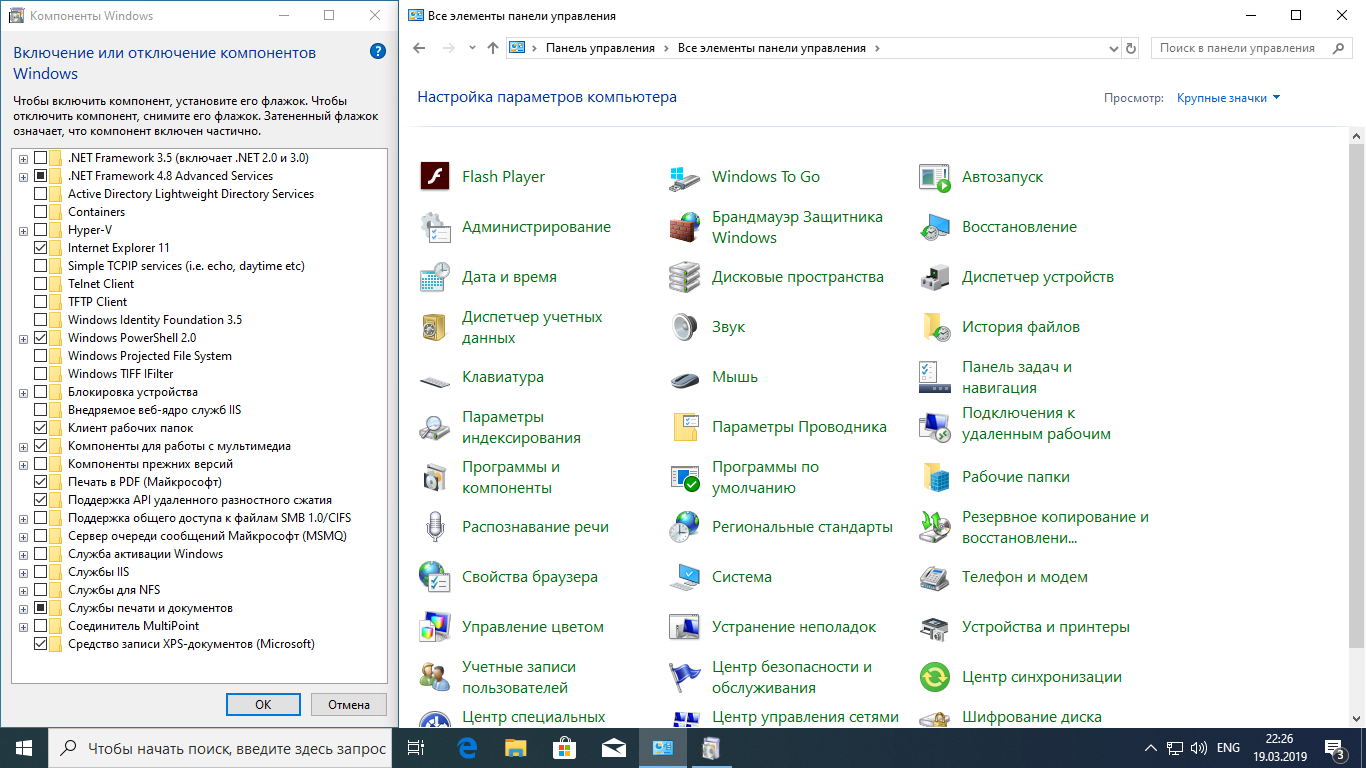Click the Control Panel vertical scrollbar

pyautogui.click(x=1357, y=397)
